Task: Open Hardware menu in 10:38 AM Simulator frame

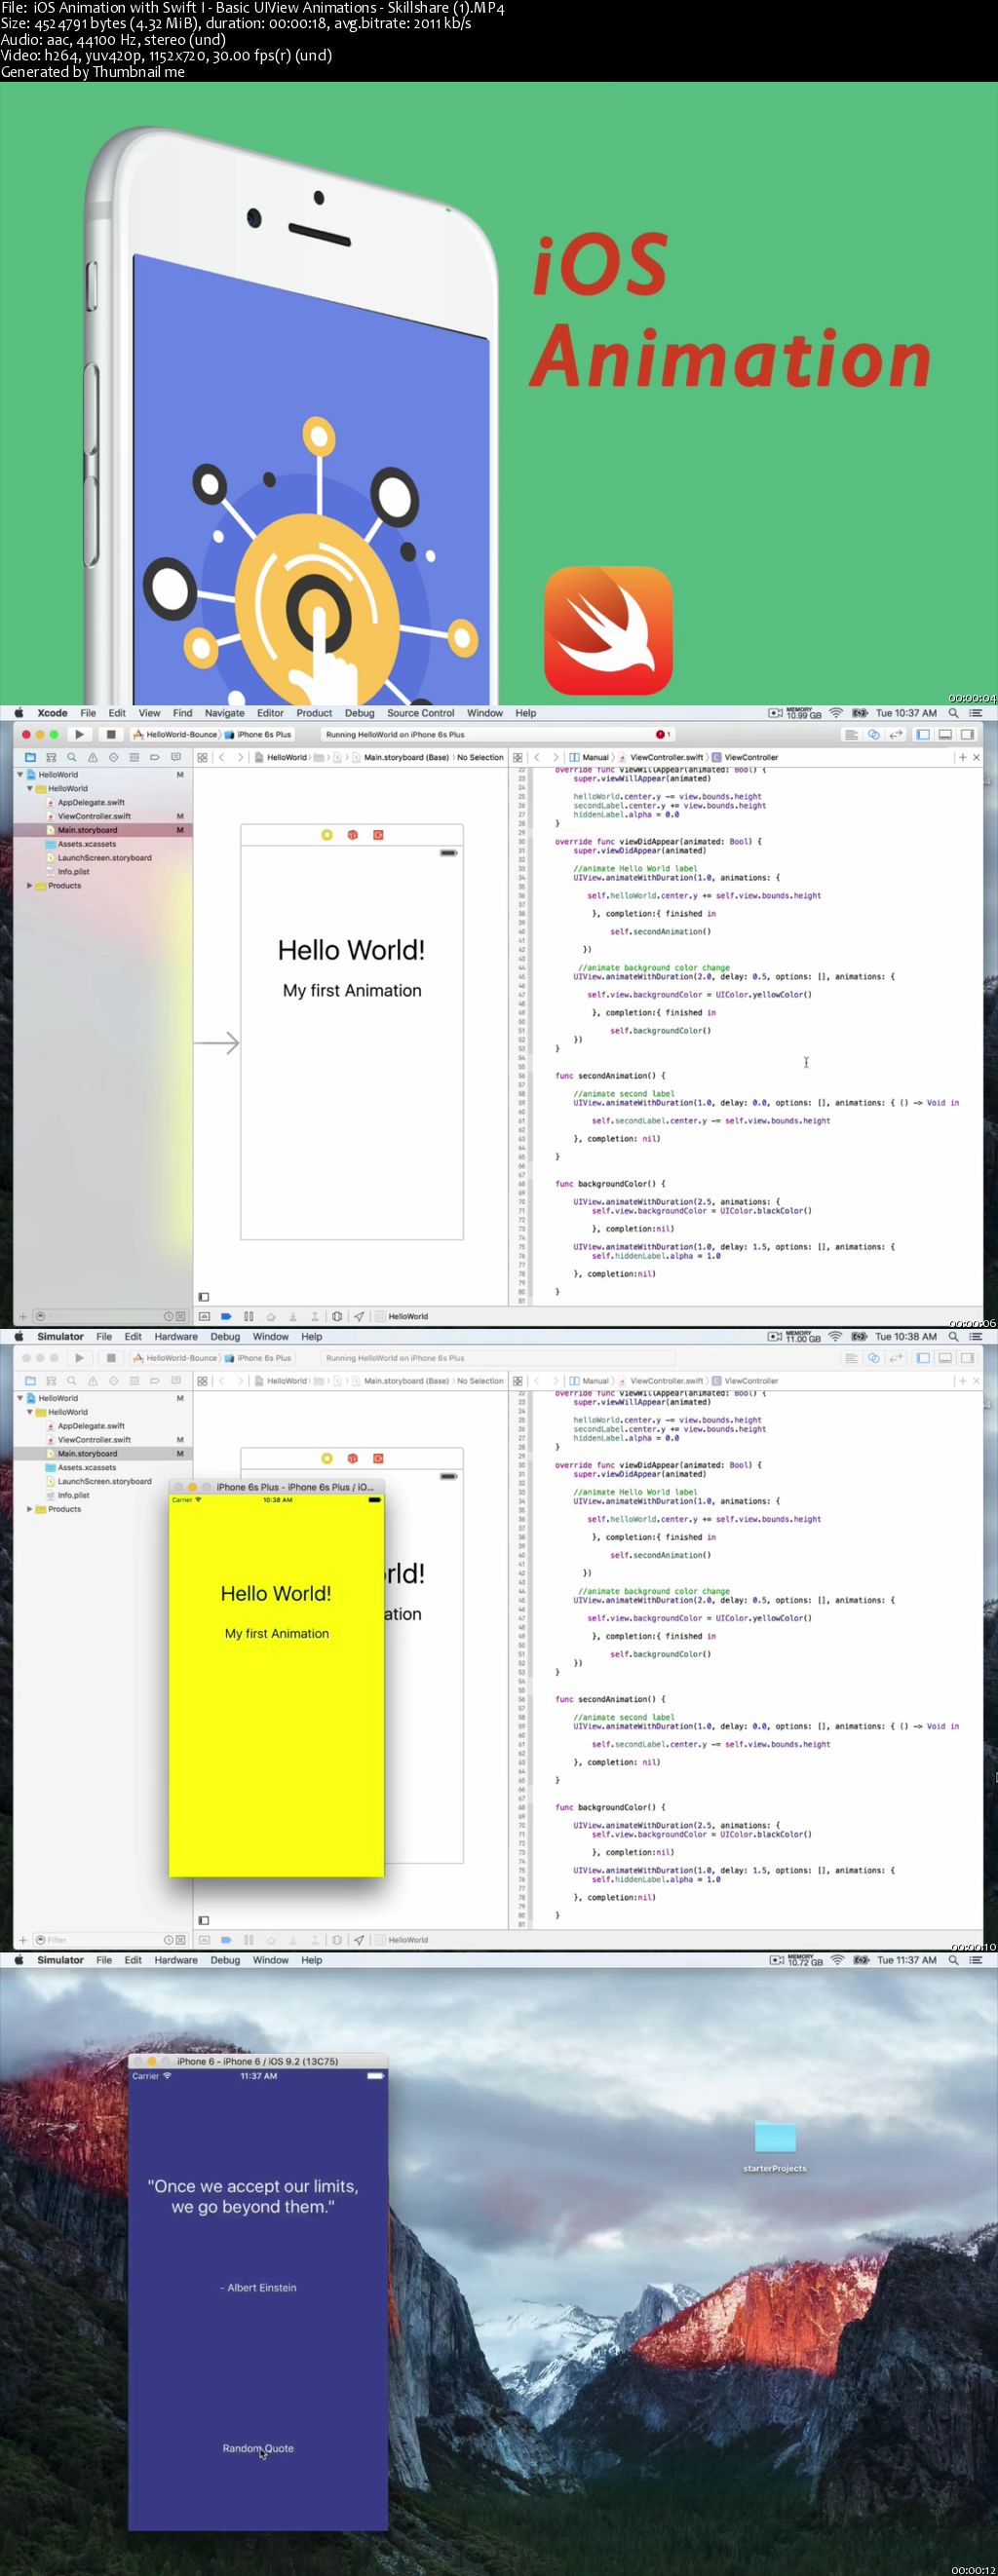Action: pos(176,1336)
